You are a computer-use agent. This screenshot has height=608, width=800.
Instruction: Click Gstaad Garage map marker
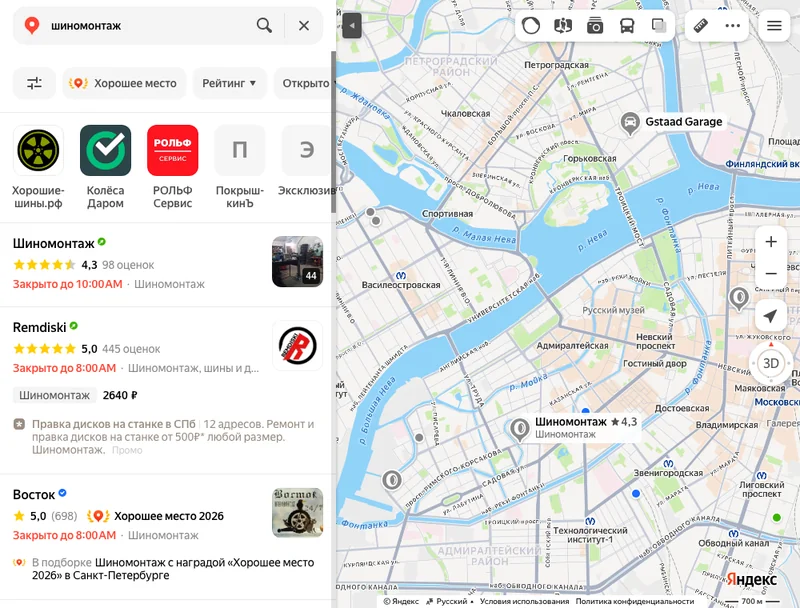630,123
